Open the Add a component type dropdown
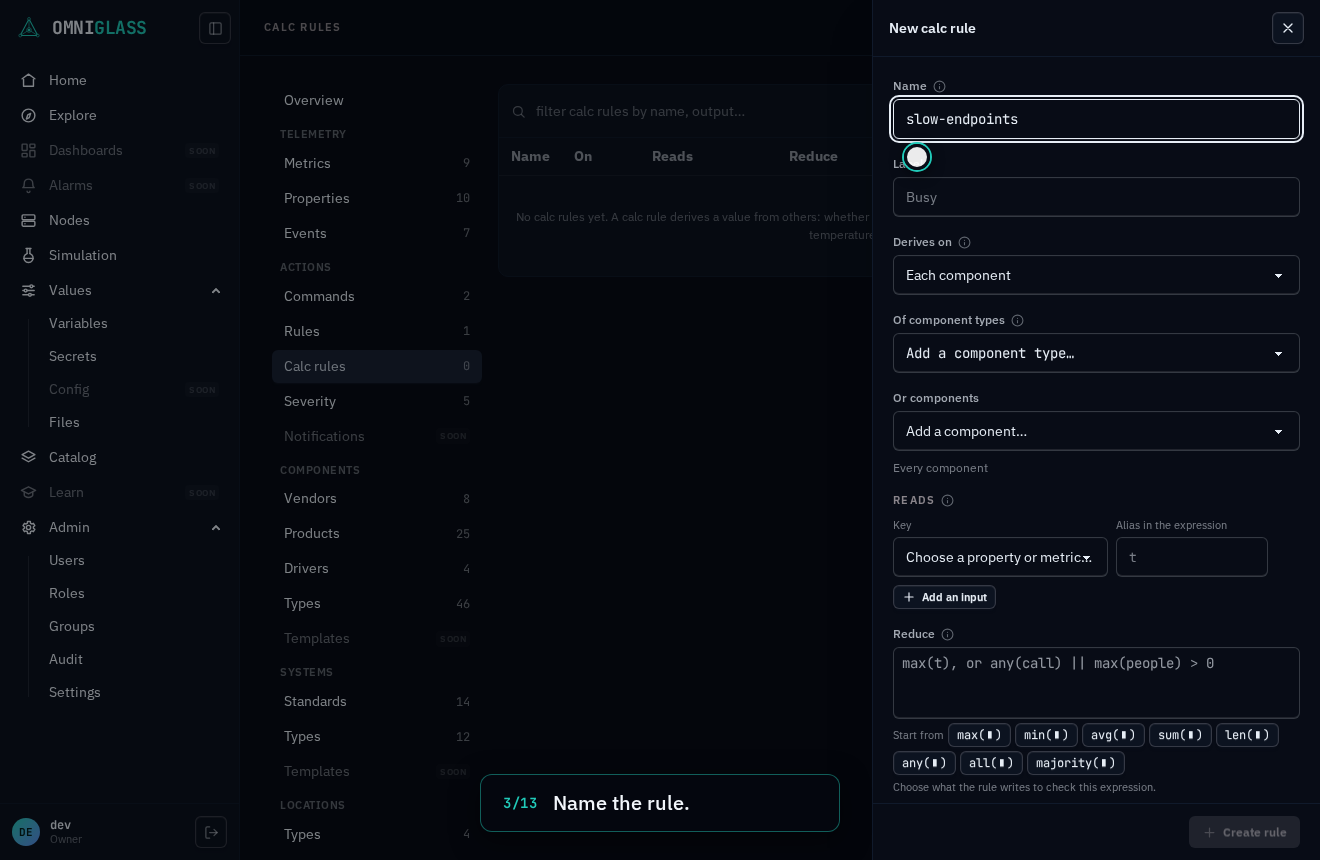The height and width of the screenshot is (860, 1320). pyautogui.click(x=1096, y=353)
